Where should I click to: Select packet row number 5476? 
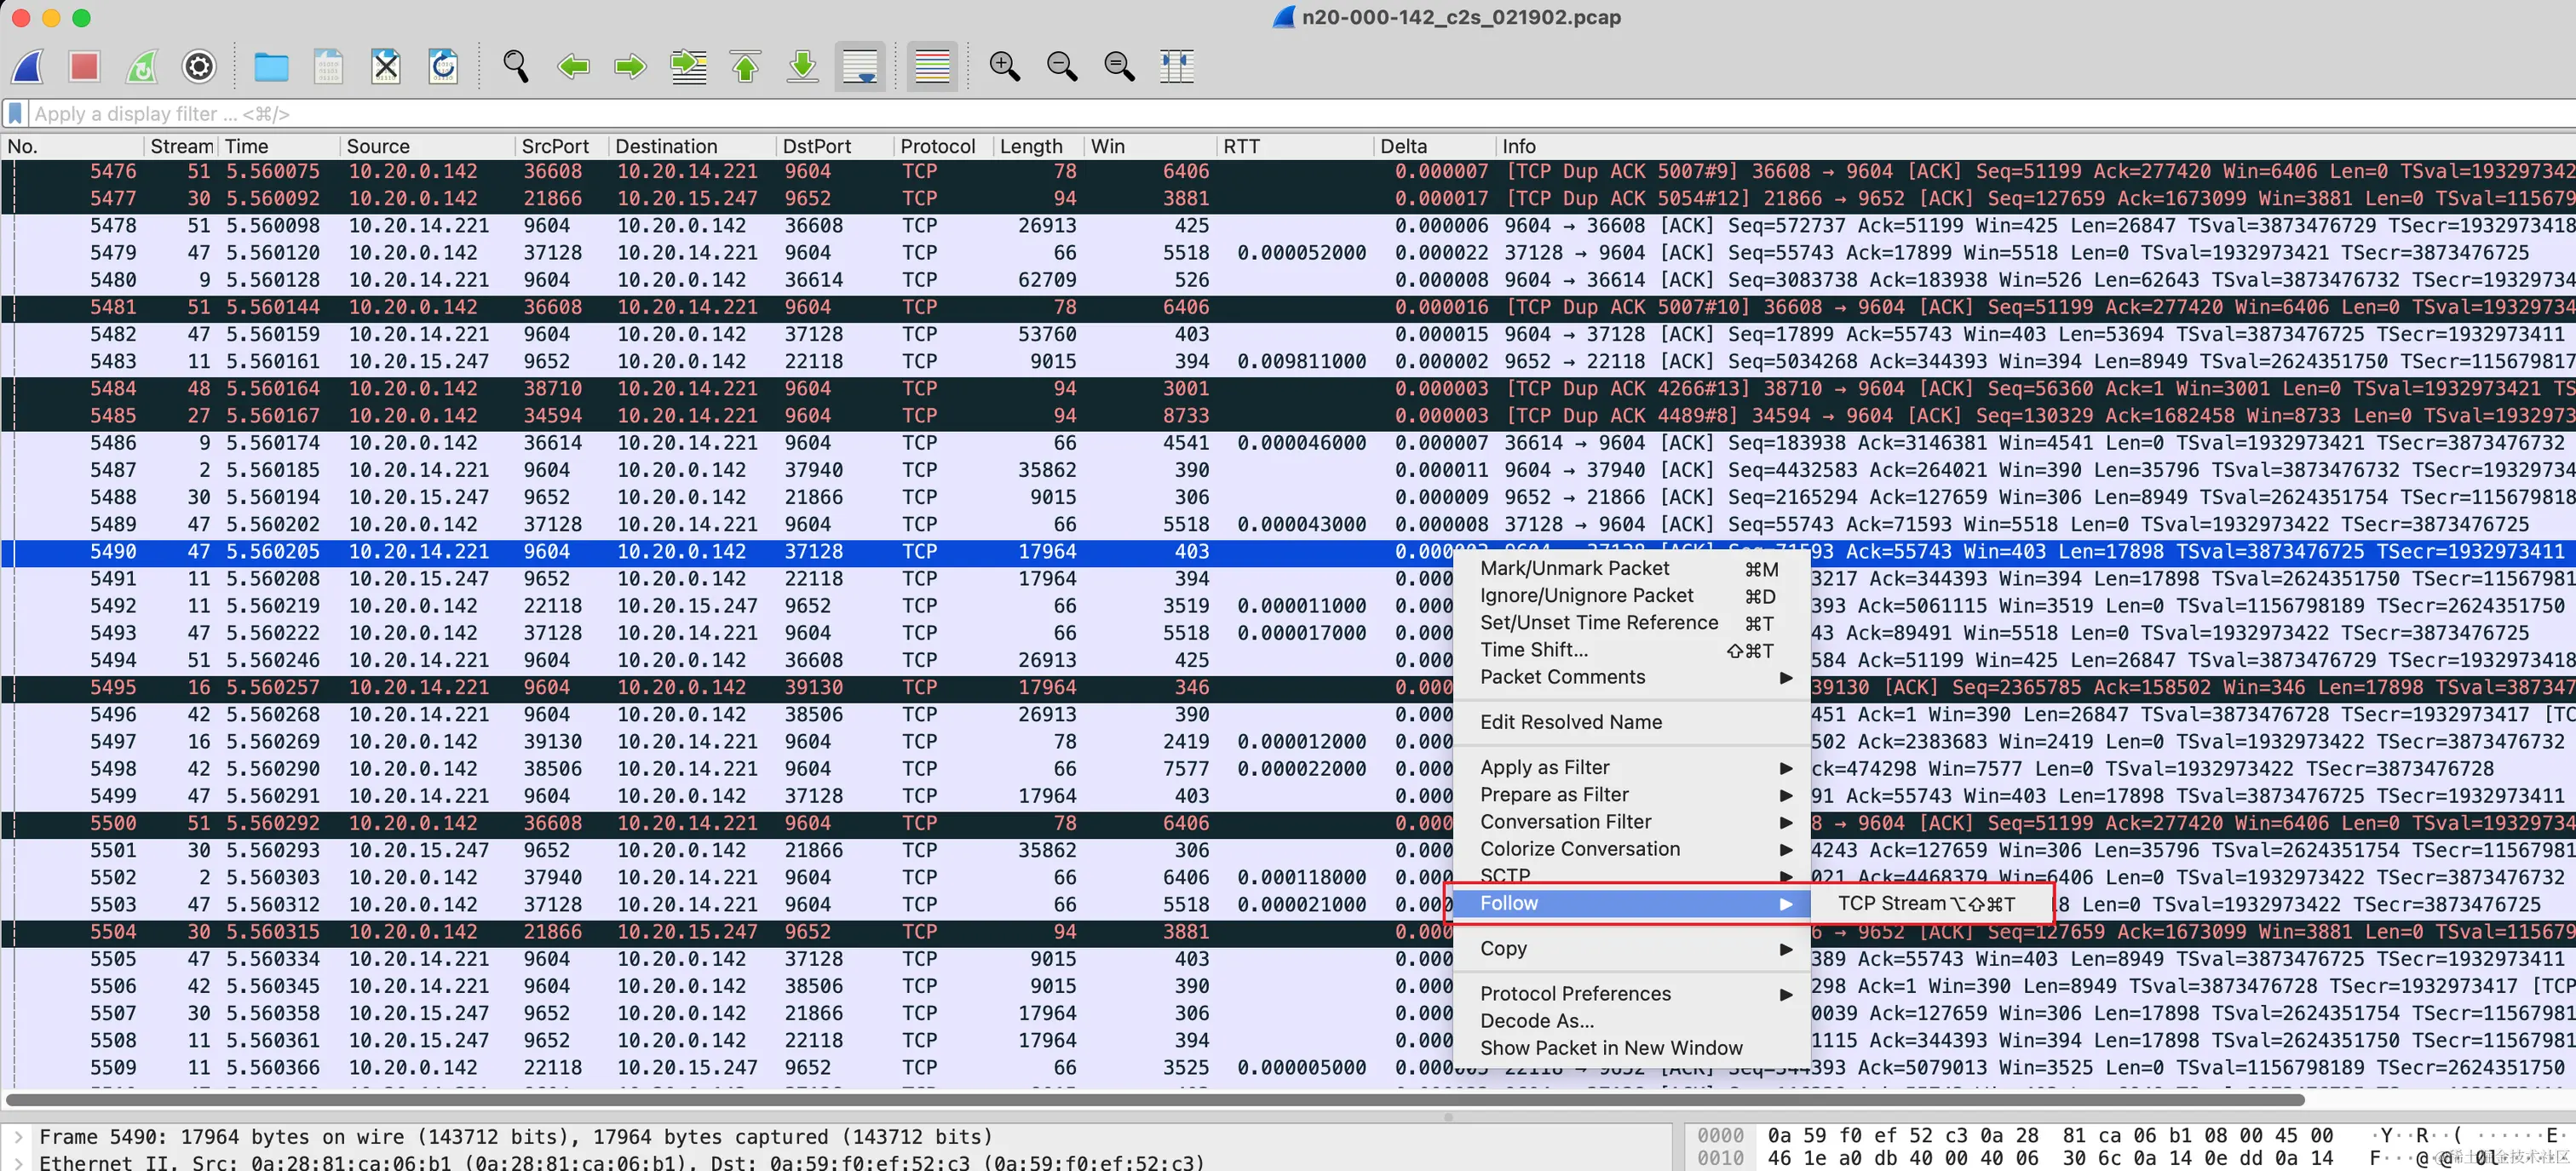coord(1288,171)
